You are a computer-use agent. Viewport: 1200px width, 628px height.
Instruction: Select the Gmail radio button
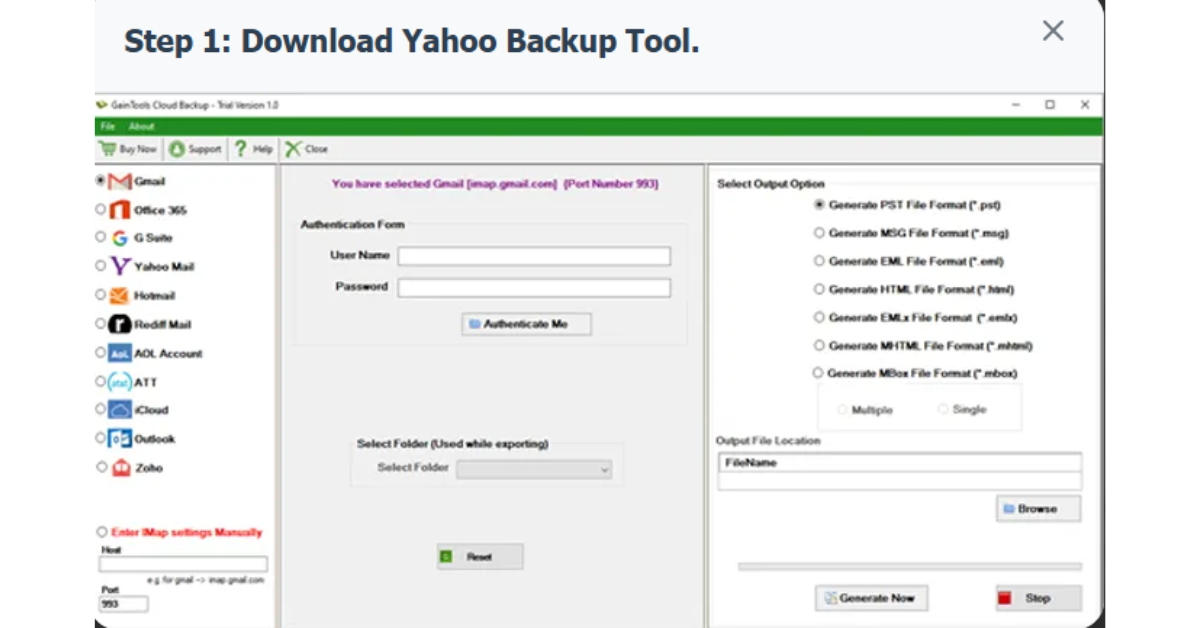100,181
